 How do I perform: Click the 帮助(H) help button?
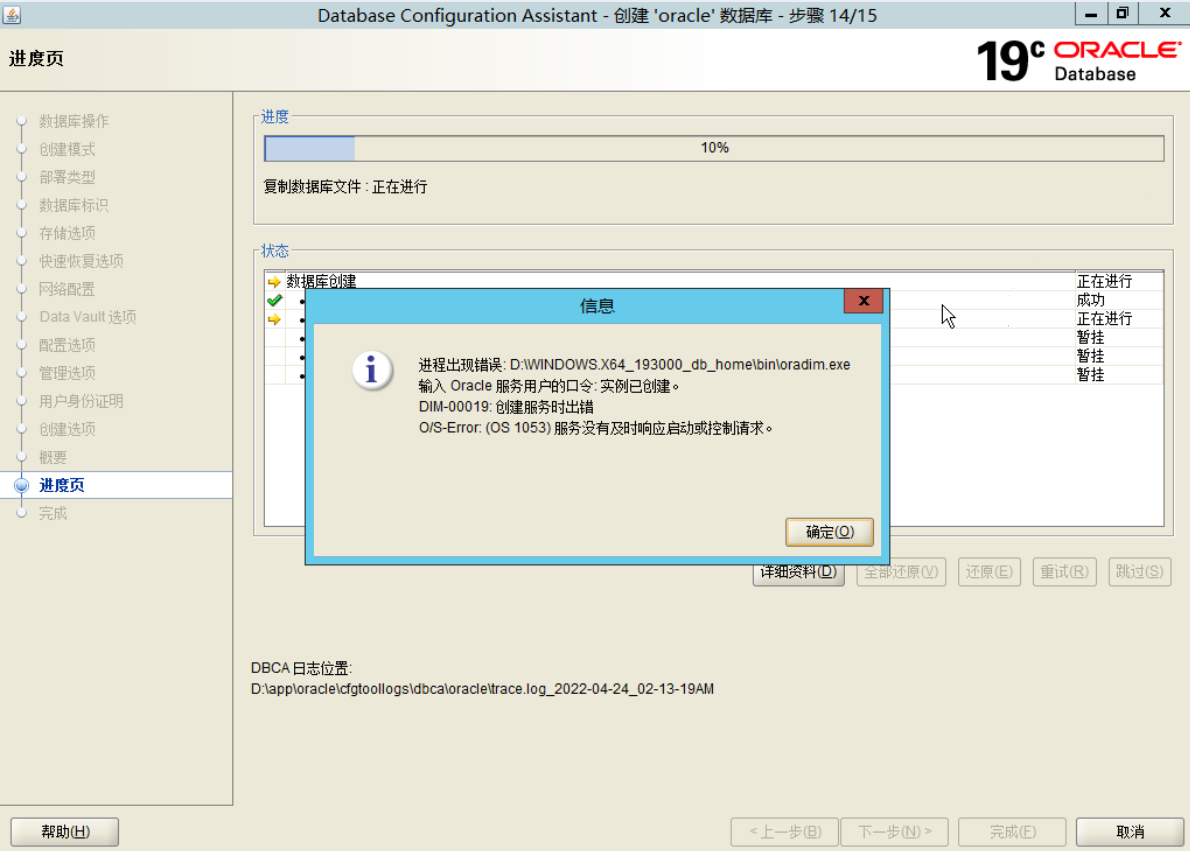coord(65,832)
